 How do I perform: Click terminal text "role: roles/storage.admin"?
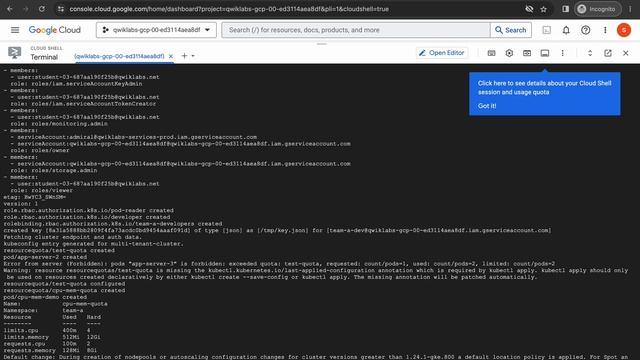coord(54,171)
